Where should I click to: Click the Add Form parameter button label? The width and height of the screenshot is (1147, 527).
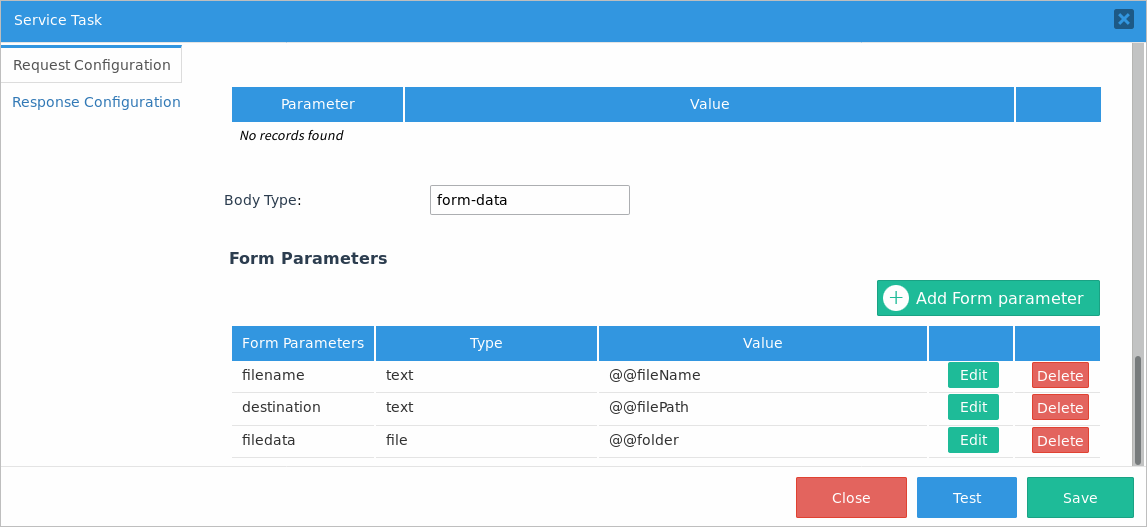999,298
